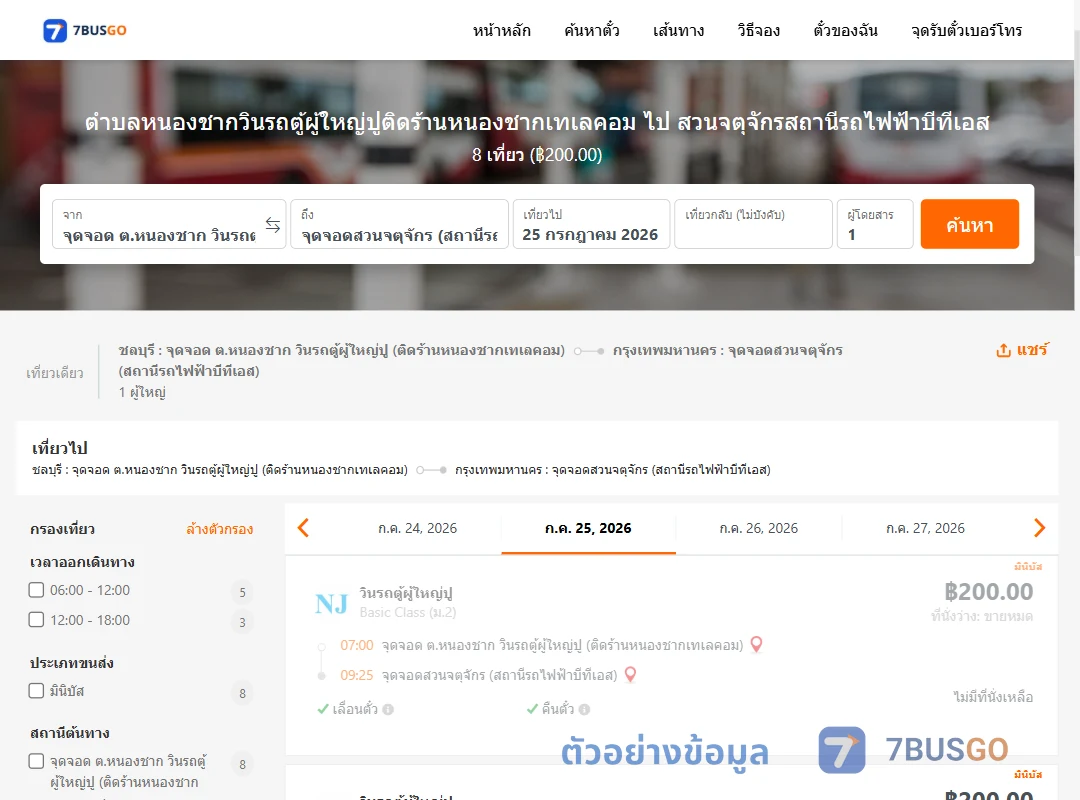Click ล้างตัวกรอง to clear filters
The height and width of the screenshot is (800, 1080).
pyautogui.click(x=220, y=529)
